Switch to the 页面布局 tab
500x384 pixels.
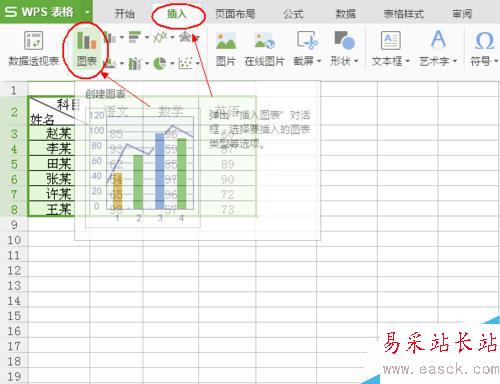(235, 14)
